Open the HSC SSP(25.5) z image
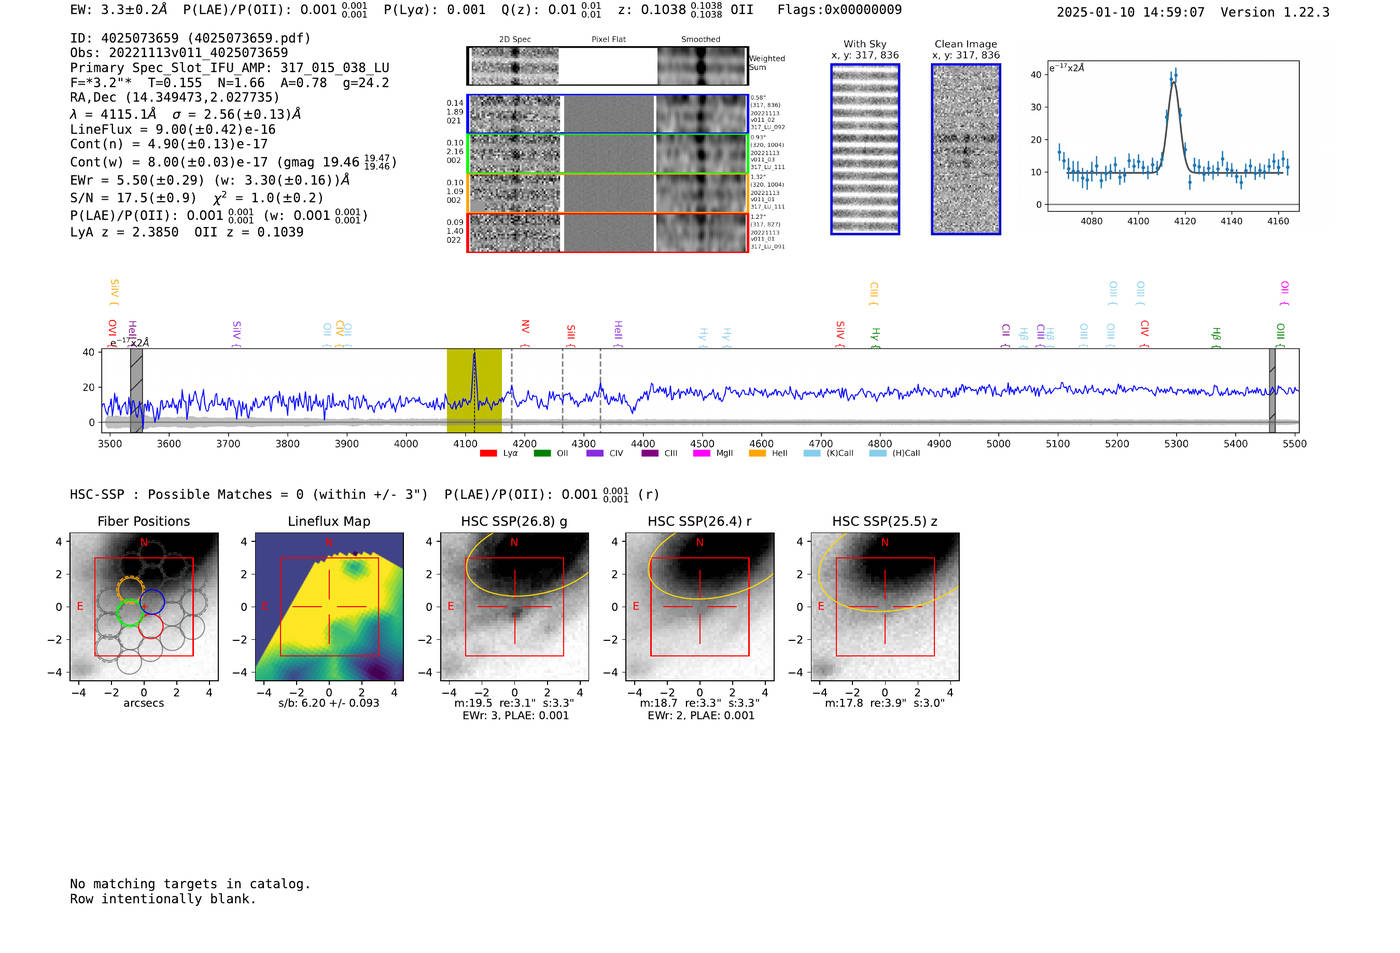Image resolution: width=1400 pixels, height=953 pixels. coord(885,607)
